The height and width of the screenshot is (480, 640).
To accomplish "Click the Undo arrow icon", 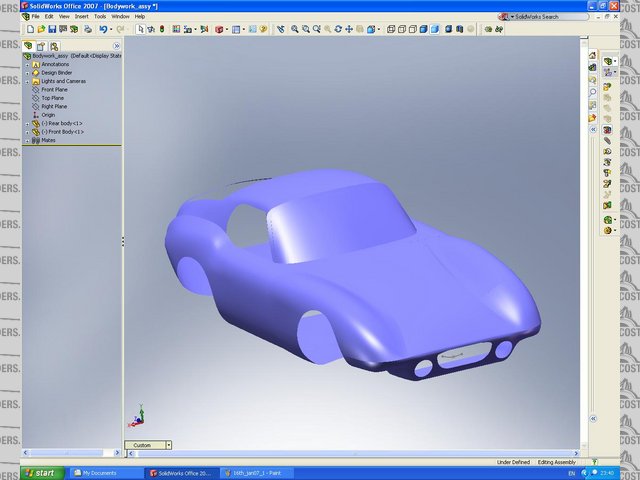I will click(102, 29).
